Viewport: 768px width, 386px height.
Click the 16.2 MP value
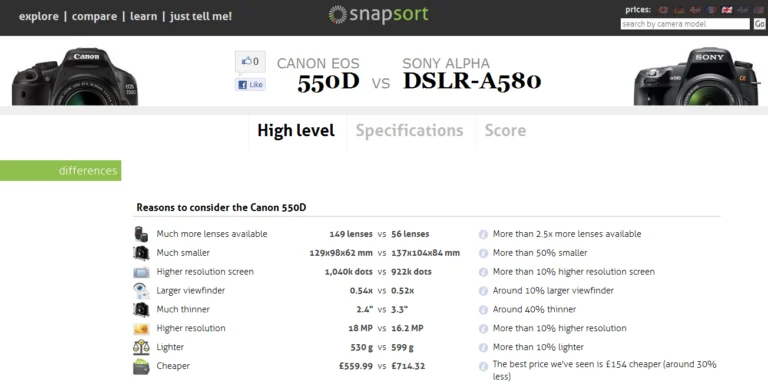point(408,328)
